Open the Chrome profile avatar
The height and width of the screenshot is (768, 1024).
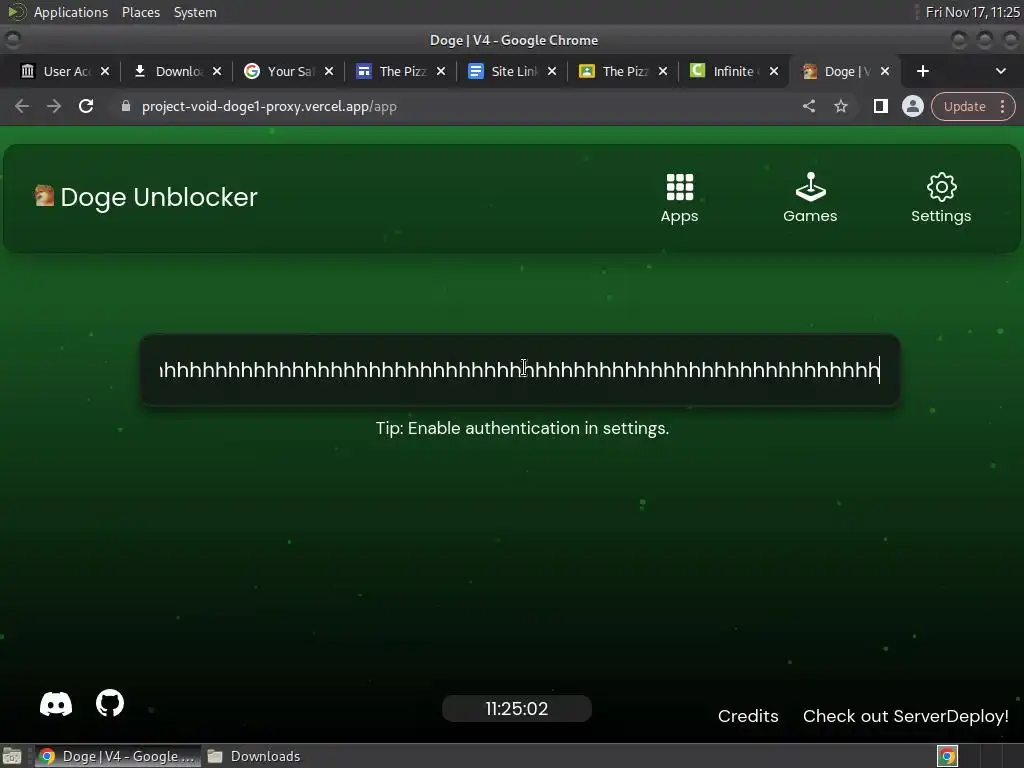click(x=912, y=106)
